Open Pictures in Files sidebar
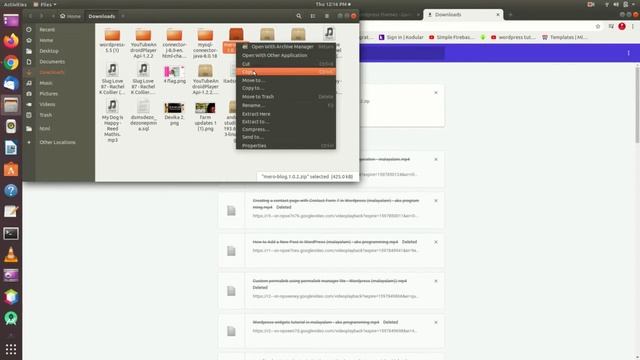 (x=49, y=93)
